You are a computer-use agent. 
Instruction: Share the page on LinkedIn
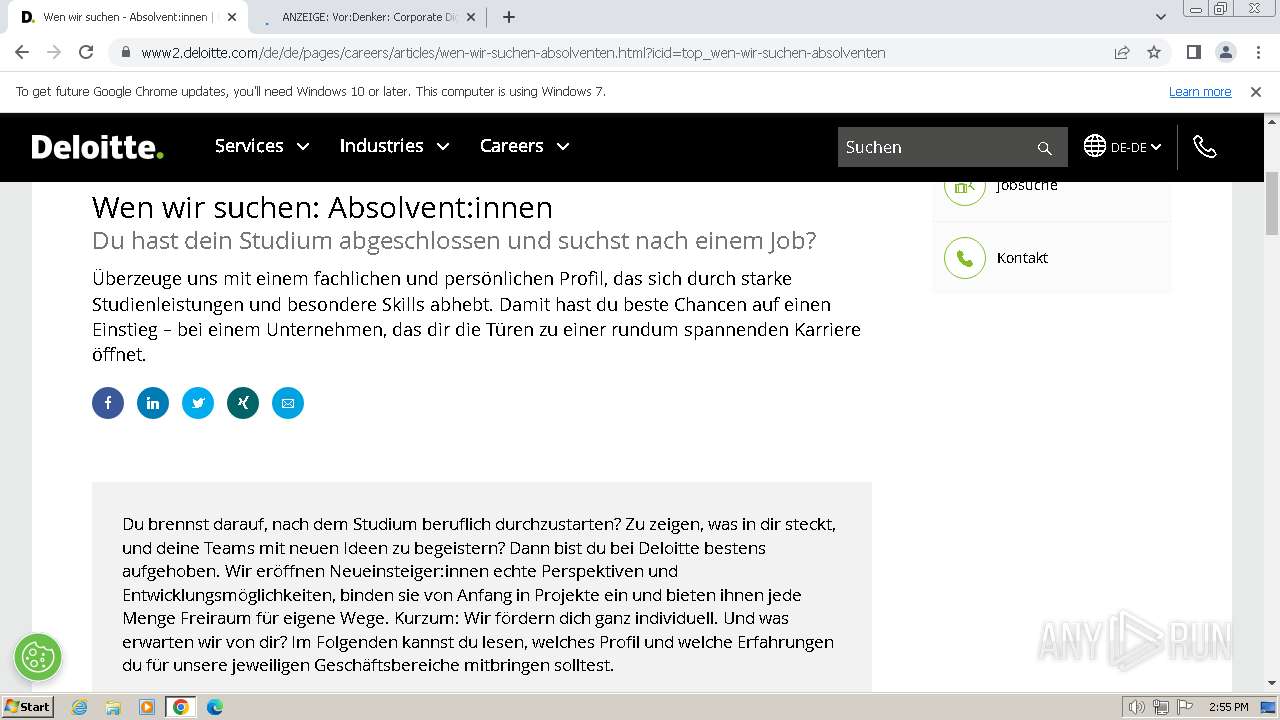tap(153, 403)
